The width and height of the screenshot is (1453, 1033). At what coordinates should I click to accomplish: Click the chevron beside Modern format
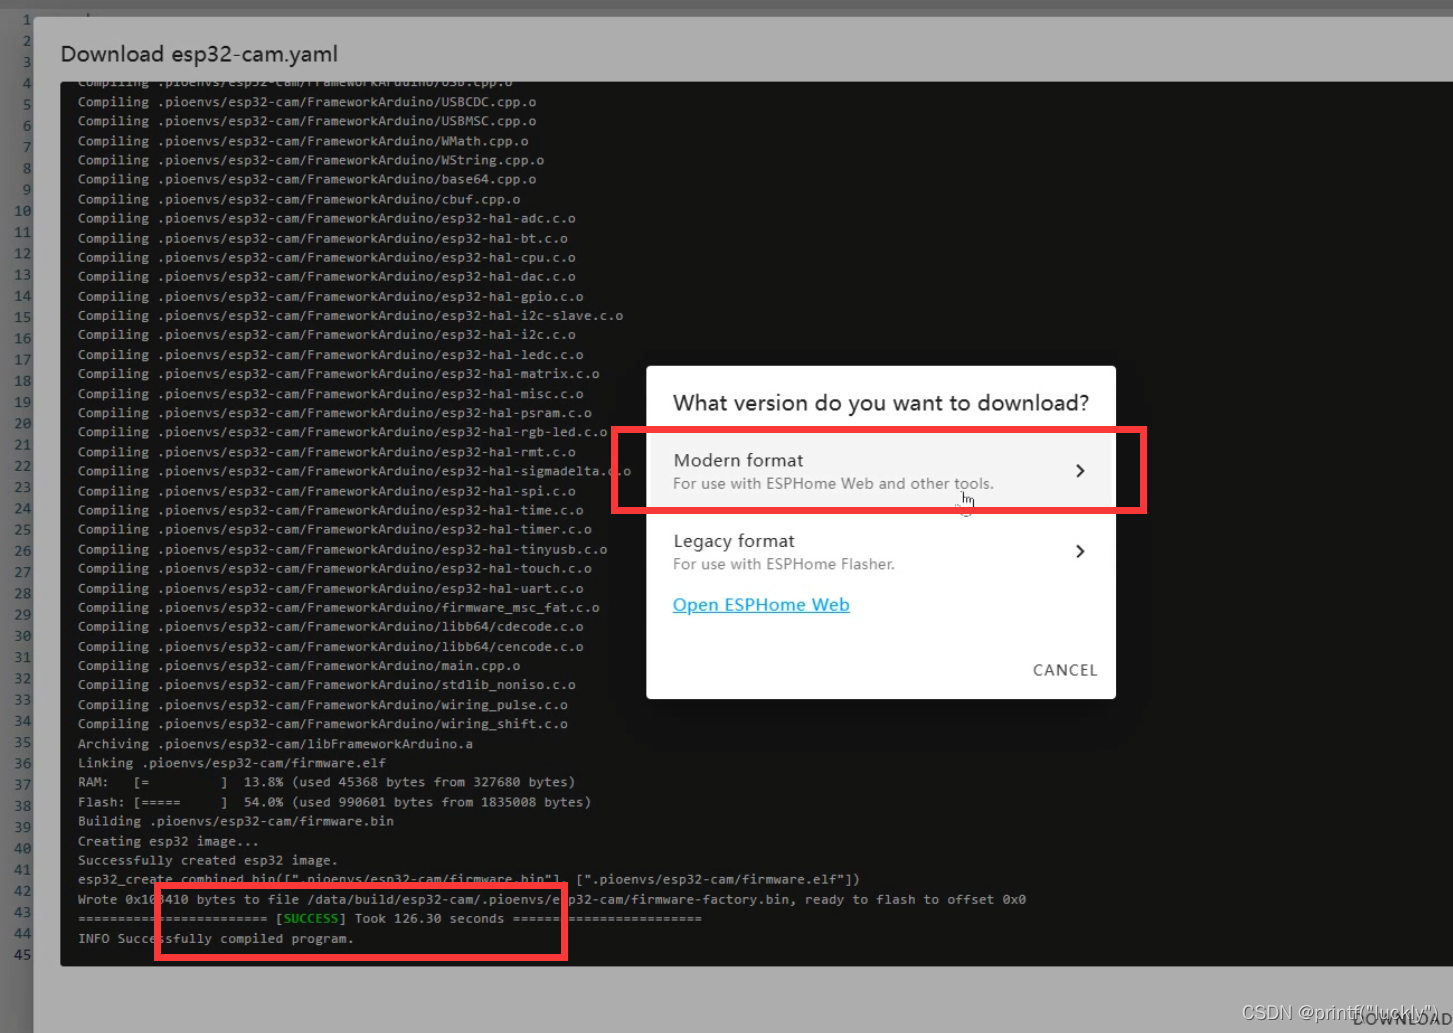[1080, 471]
